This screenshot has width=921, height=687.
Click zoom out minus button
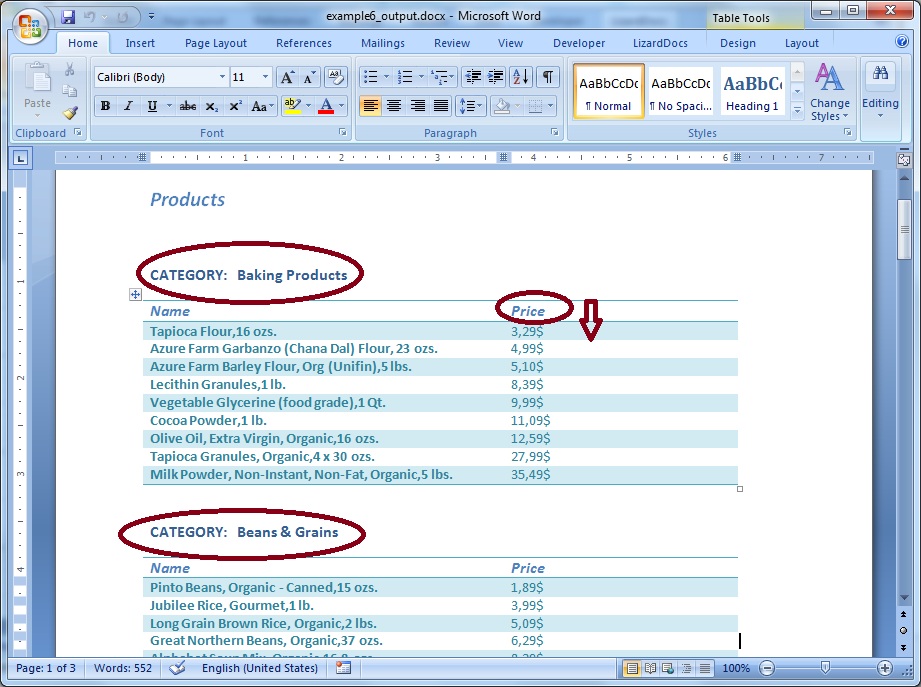pyautogui.click(x=767, y=668)
